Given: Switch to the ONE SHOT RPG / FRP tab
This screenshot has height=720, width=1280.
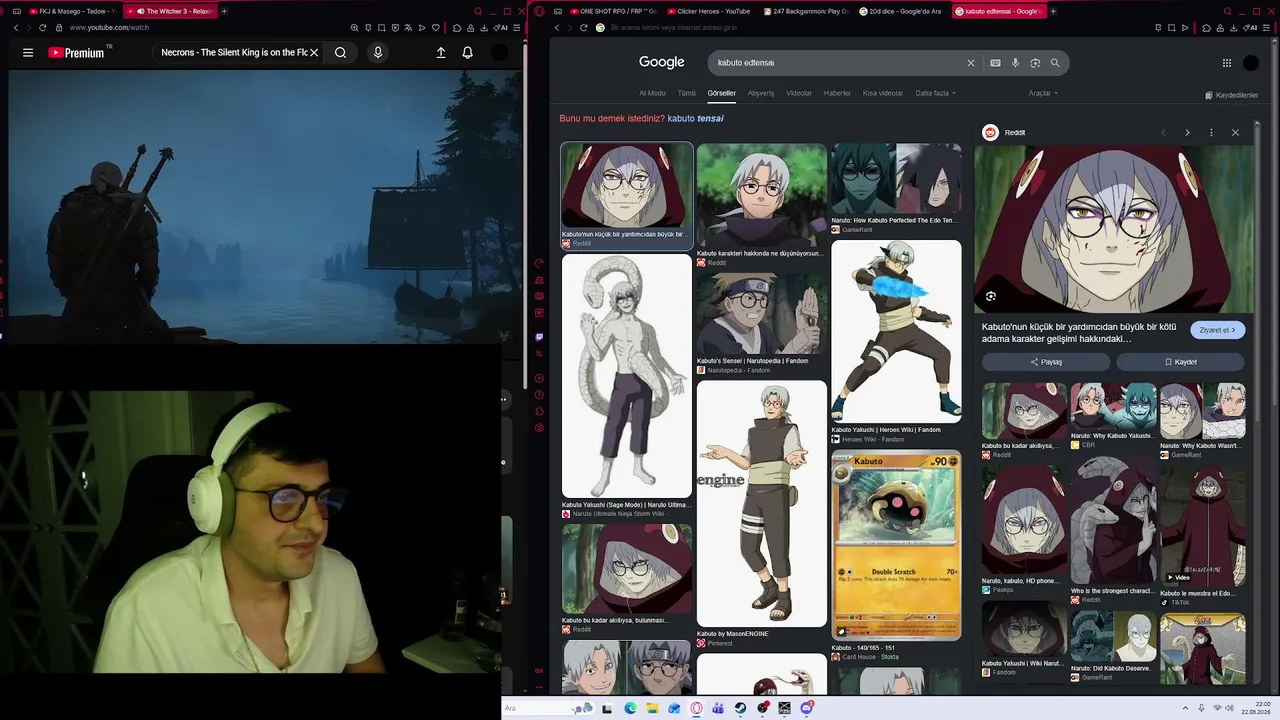Looking at the screenshot, I should [x=612, y=11].
